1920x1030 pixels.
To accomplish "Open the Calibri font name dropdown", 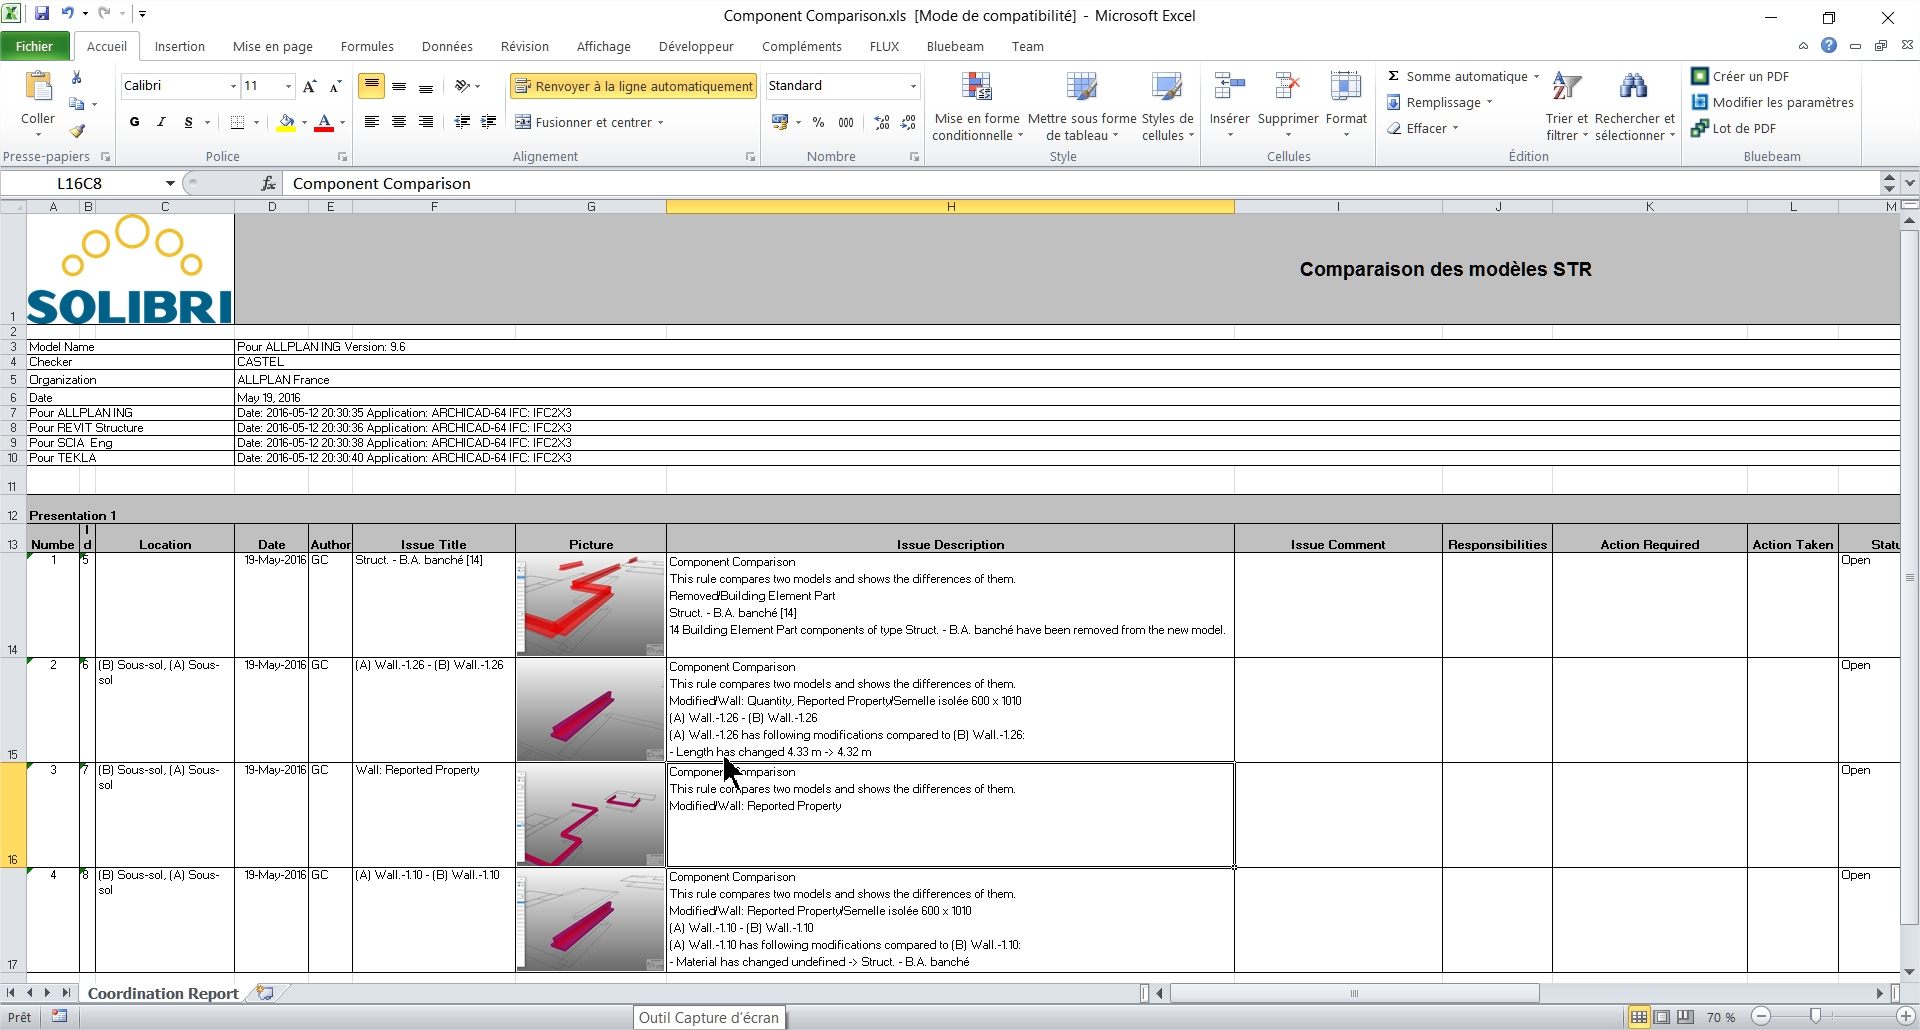I will (x=233, y=86).
